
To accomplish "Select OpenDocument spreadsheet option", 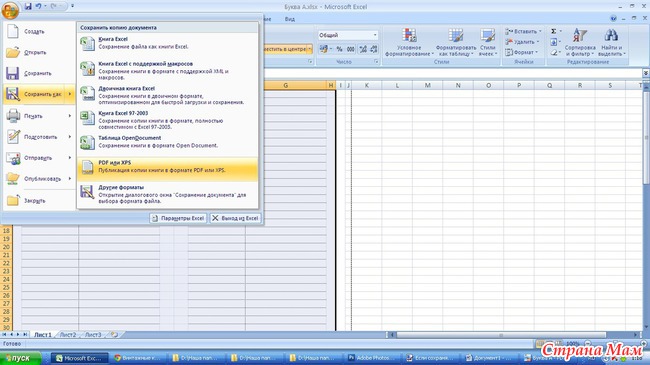I will 167,142.
